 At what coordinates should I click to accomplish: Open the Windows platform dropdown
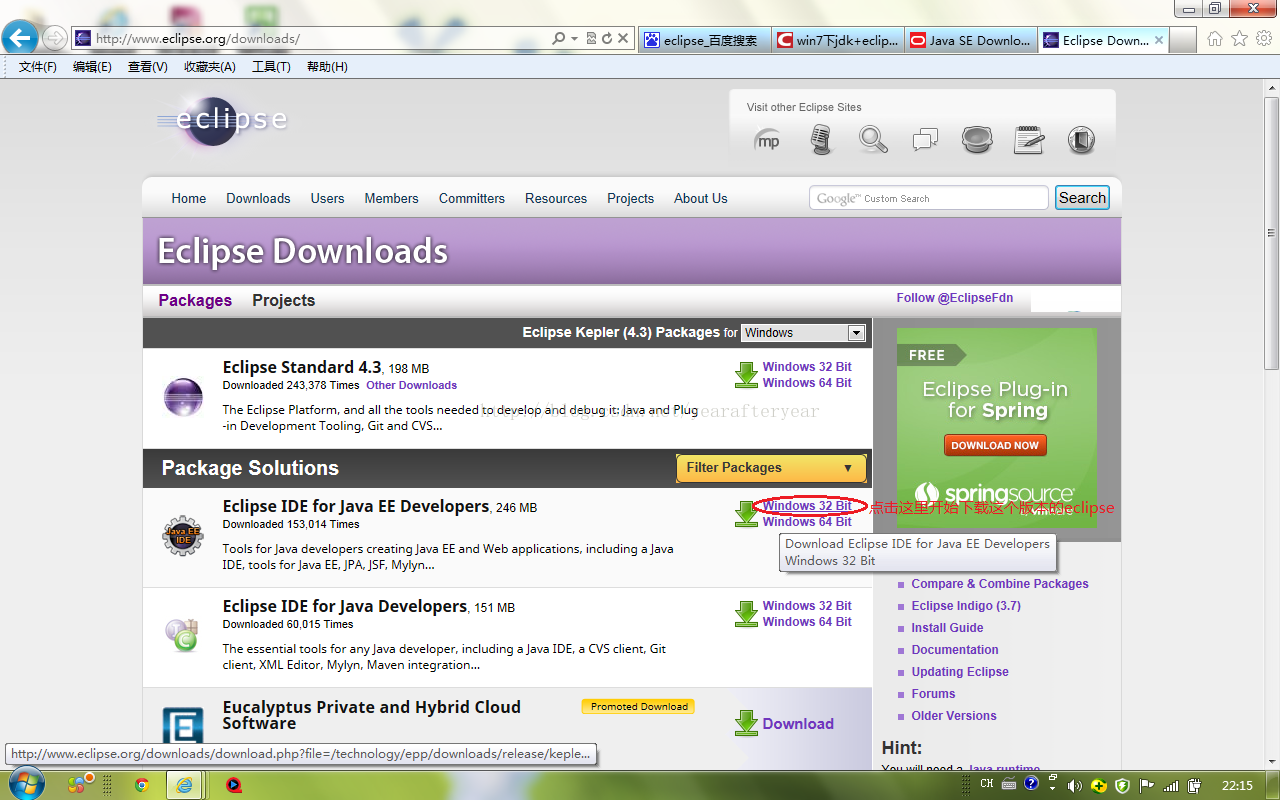click(855, 333)
